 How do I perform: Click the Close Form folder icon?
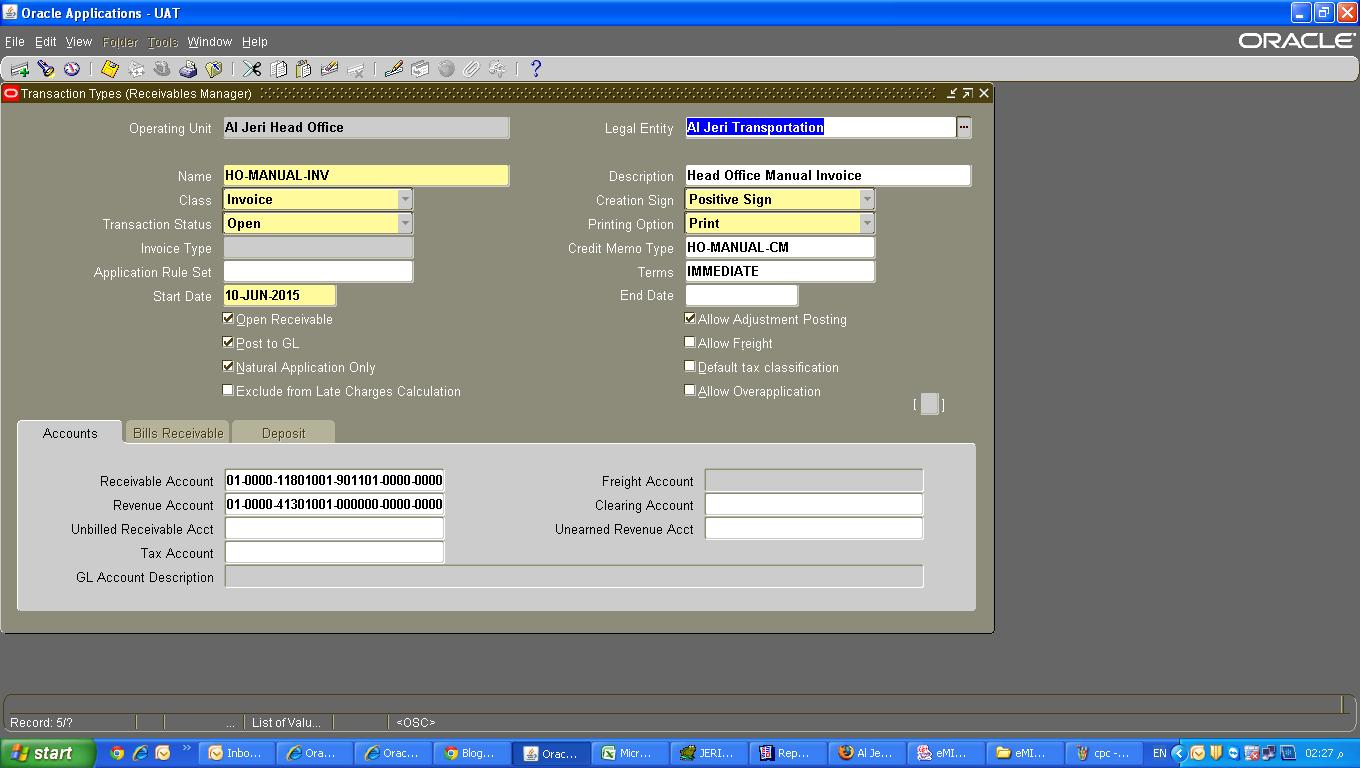213,69
